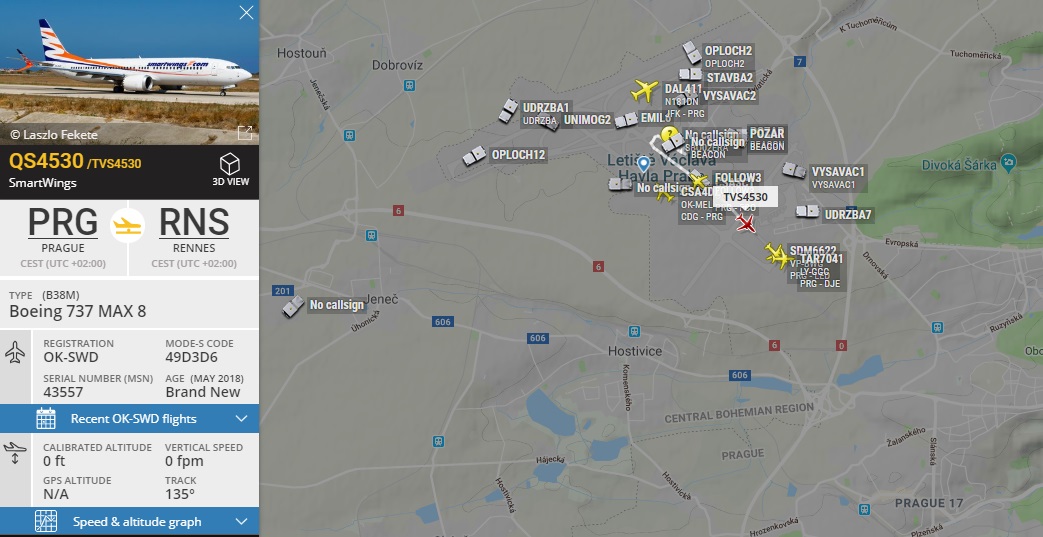Click the UDRZBA7 vehicle icon
The width and height of the screenshot is (1043, 537).
808,212
